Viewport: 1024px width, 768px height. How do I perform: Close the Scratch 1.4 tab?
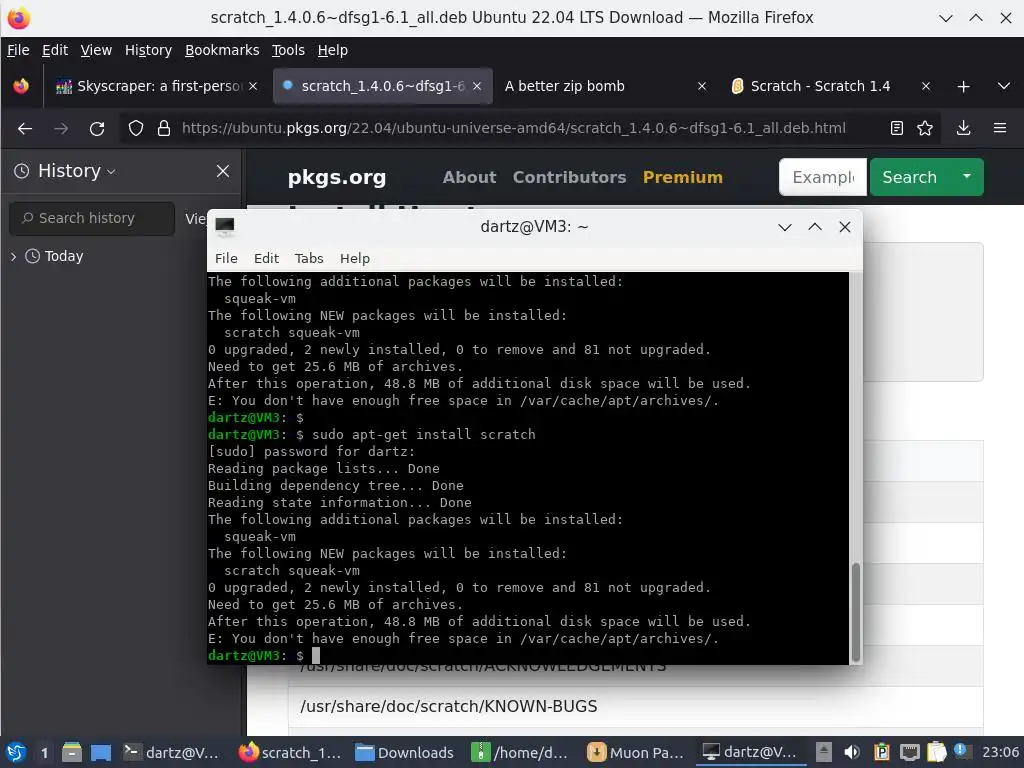(x=926, y=86)
